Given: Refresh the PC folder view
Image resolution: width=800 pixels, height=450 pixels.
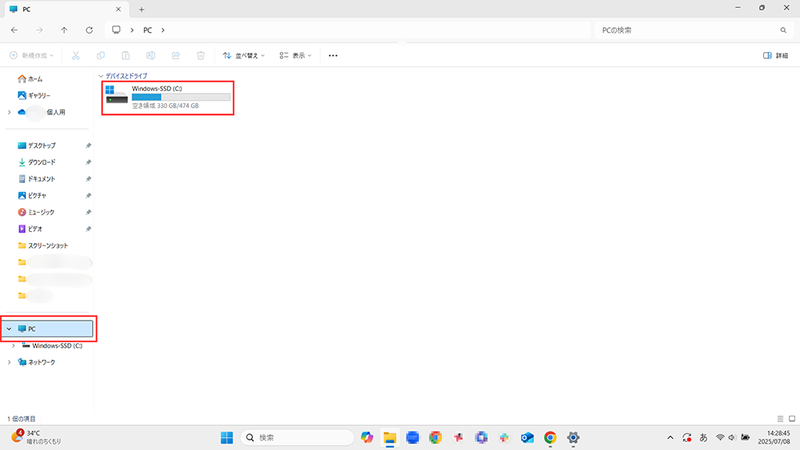Looking at the screenshot, I should pyautogui.click(x=89, y=30).
